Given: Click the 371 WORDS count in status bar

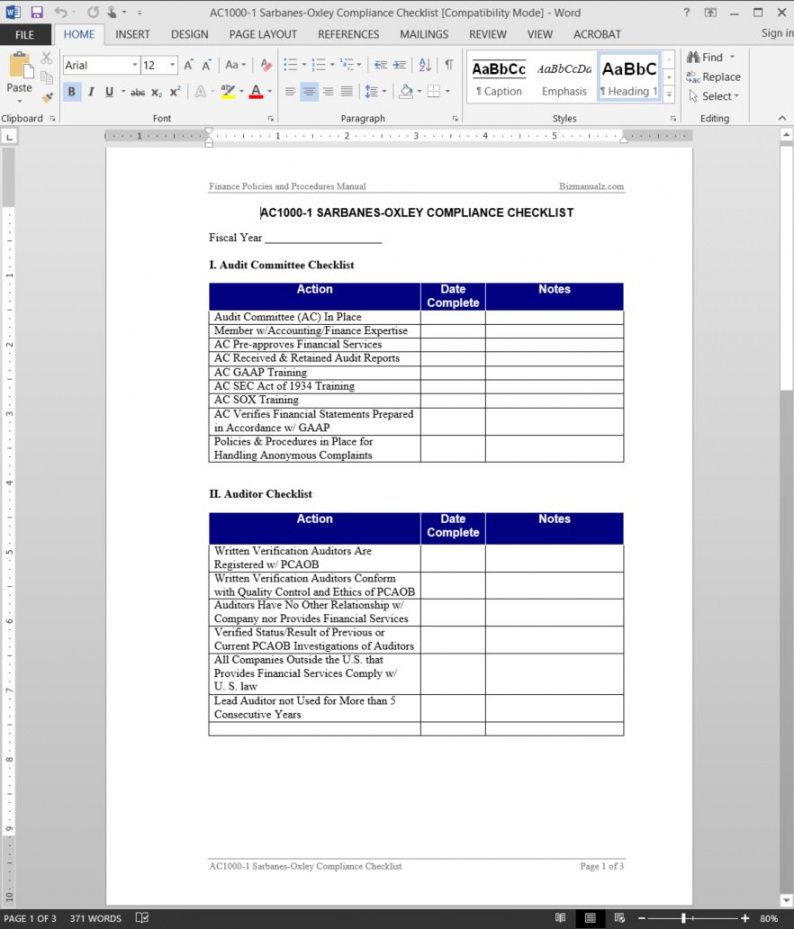Looking at the screenshot, I should pos(95,918).
